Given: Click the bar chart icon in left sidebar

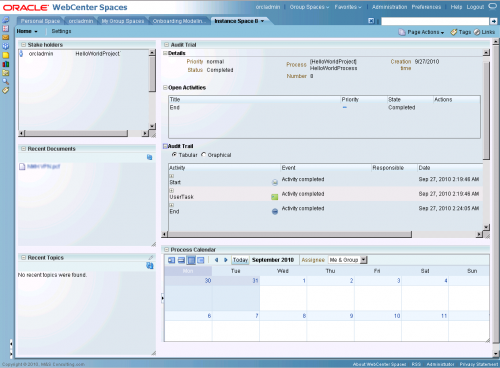Looking at the screenshot, I should [6, 64].
